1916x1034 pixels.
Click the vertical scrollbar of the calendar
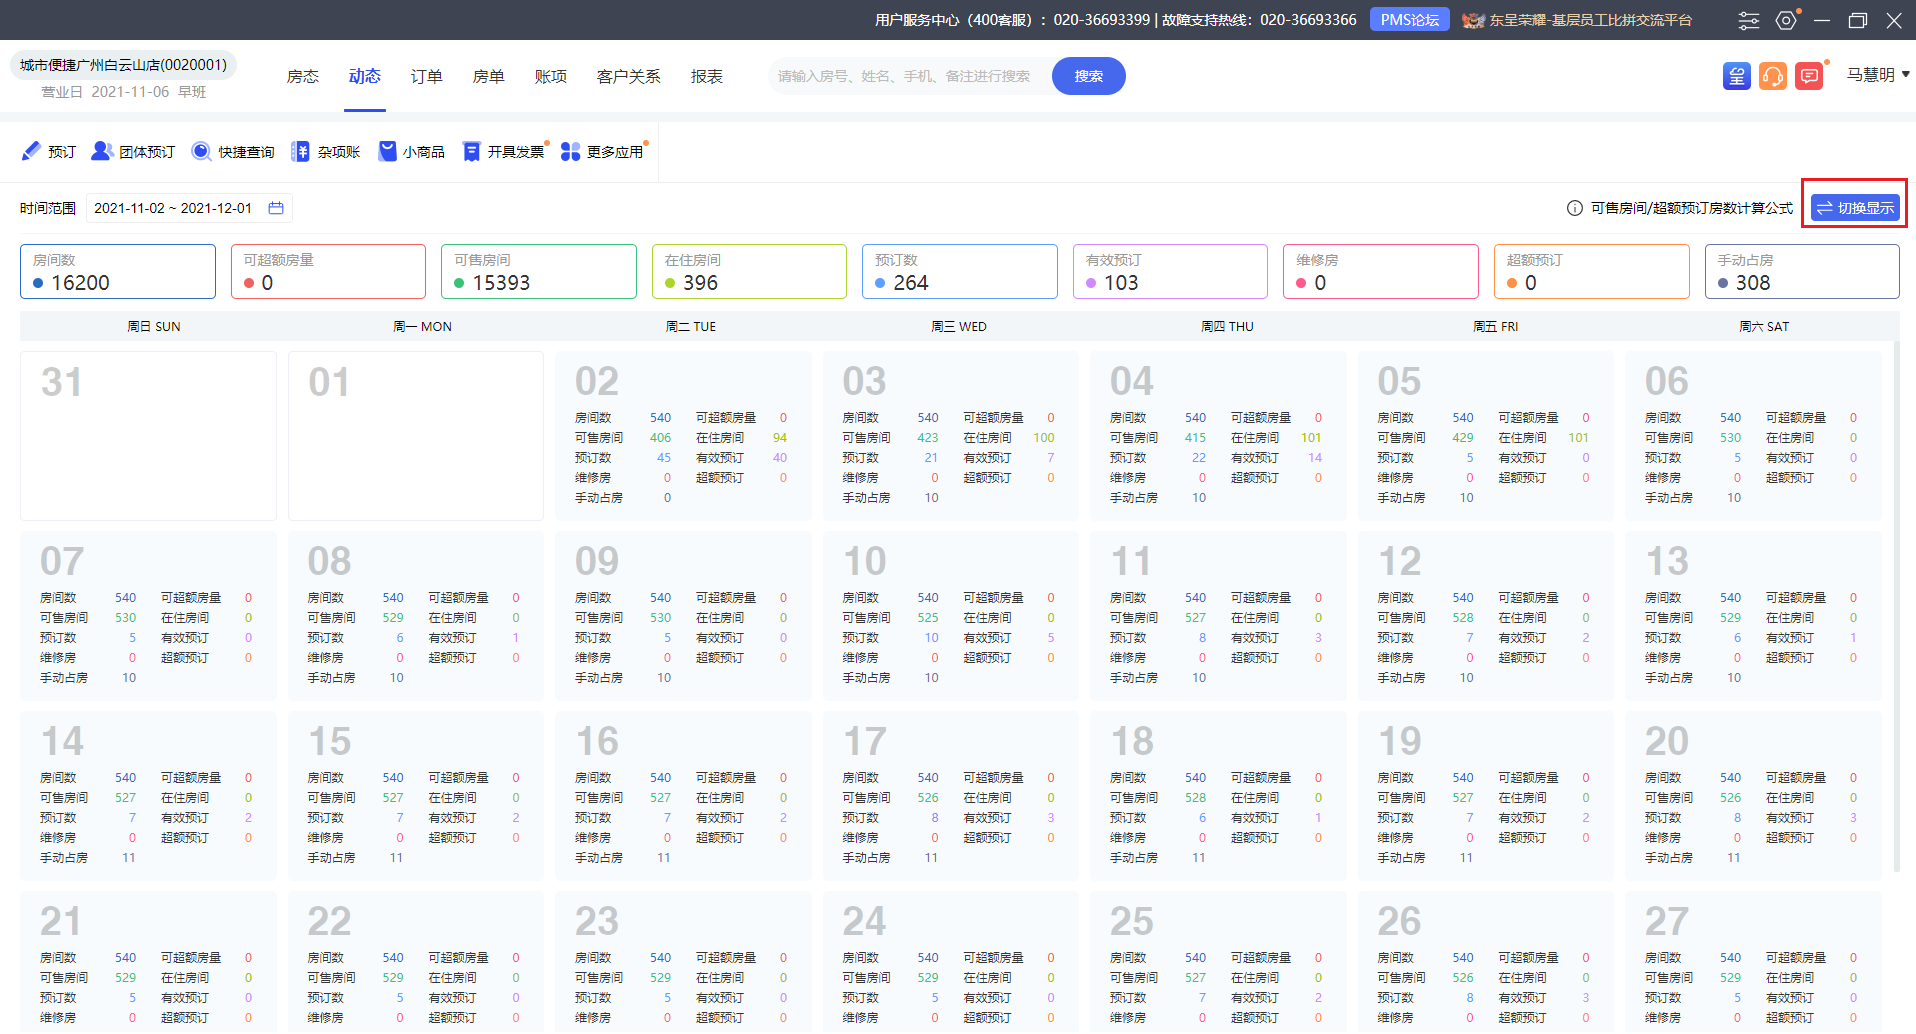pyautogui.click(x=1896, y=606)
